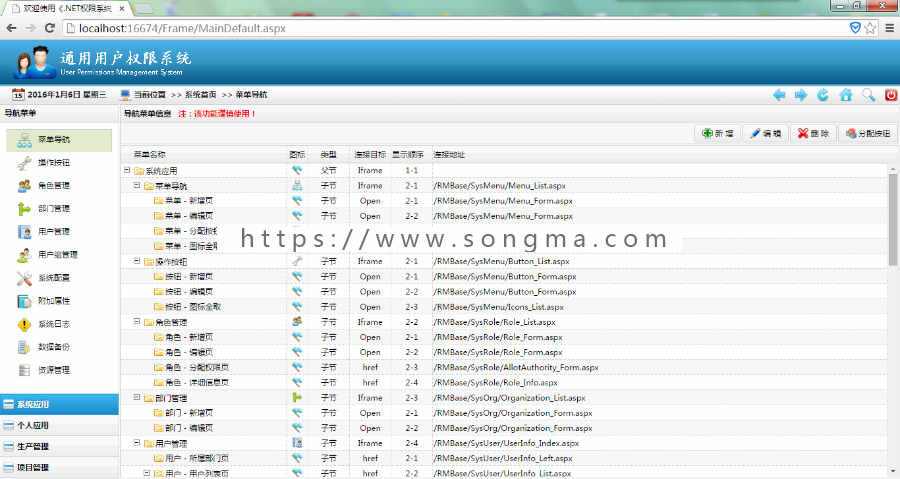Image resolution: width=900 pixels, height=479 pixels.
Task: Select row 菜单 - 新增页
Action: [506, 201]
